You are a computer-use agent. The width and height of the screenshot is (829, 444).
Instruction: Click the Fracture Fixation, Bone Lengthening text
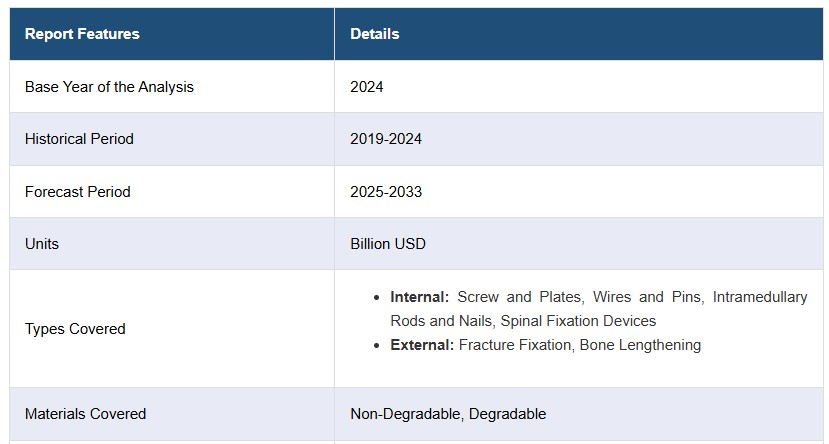point(580,345)
